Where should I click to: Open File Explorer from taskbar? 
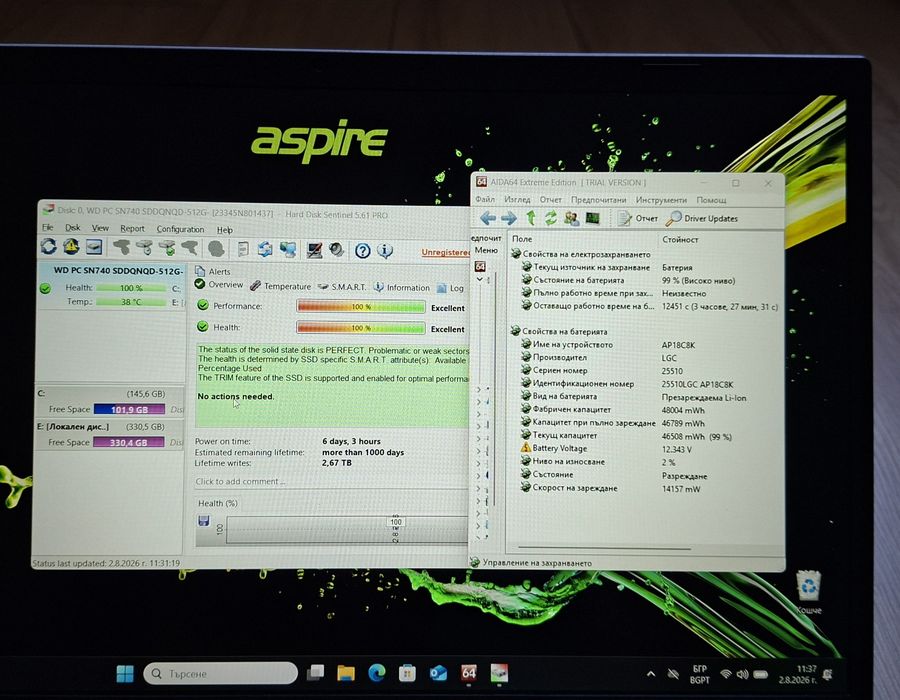coord(346,672)
